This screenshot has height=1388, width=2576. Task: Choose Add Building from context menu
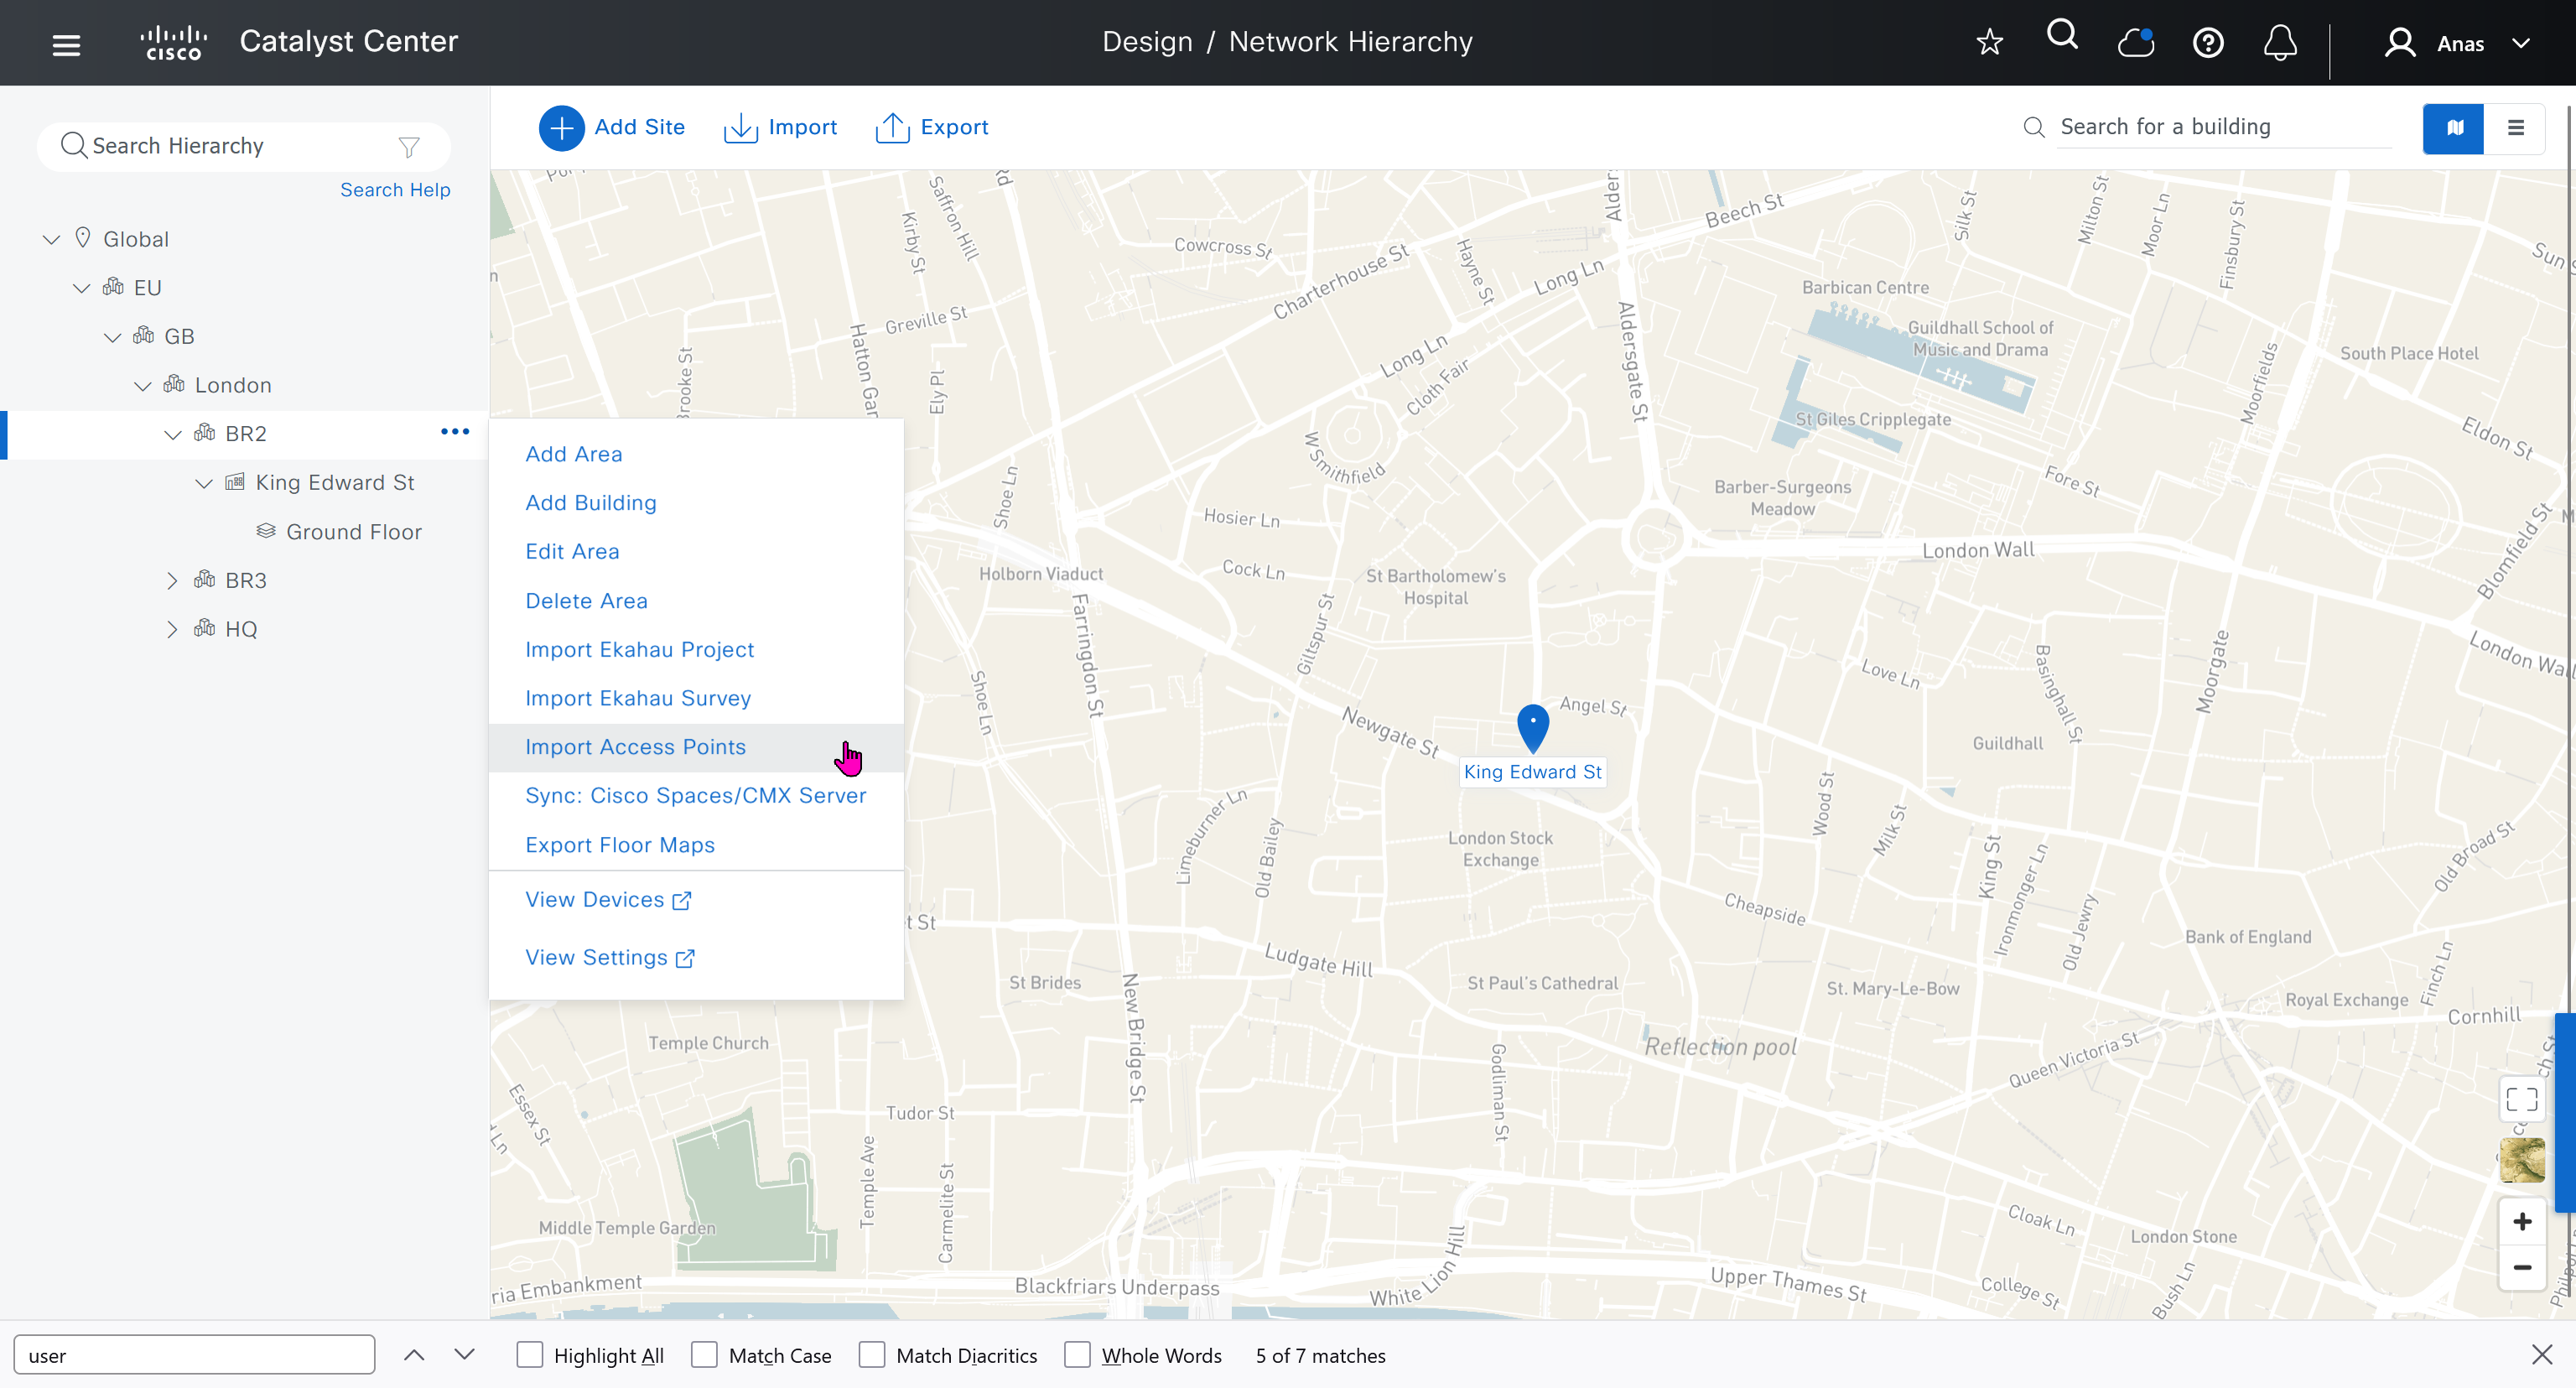590,503
